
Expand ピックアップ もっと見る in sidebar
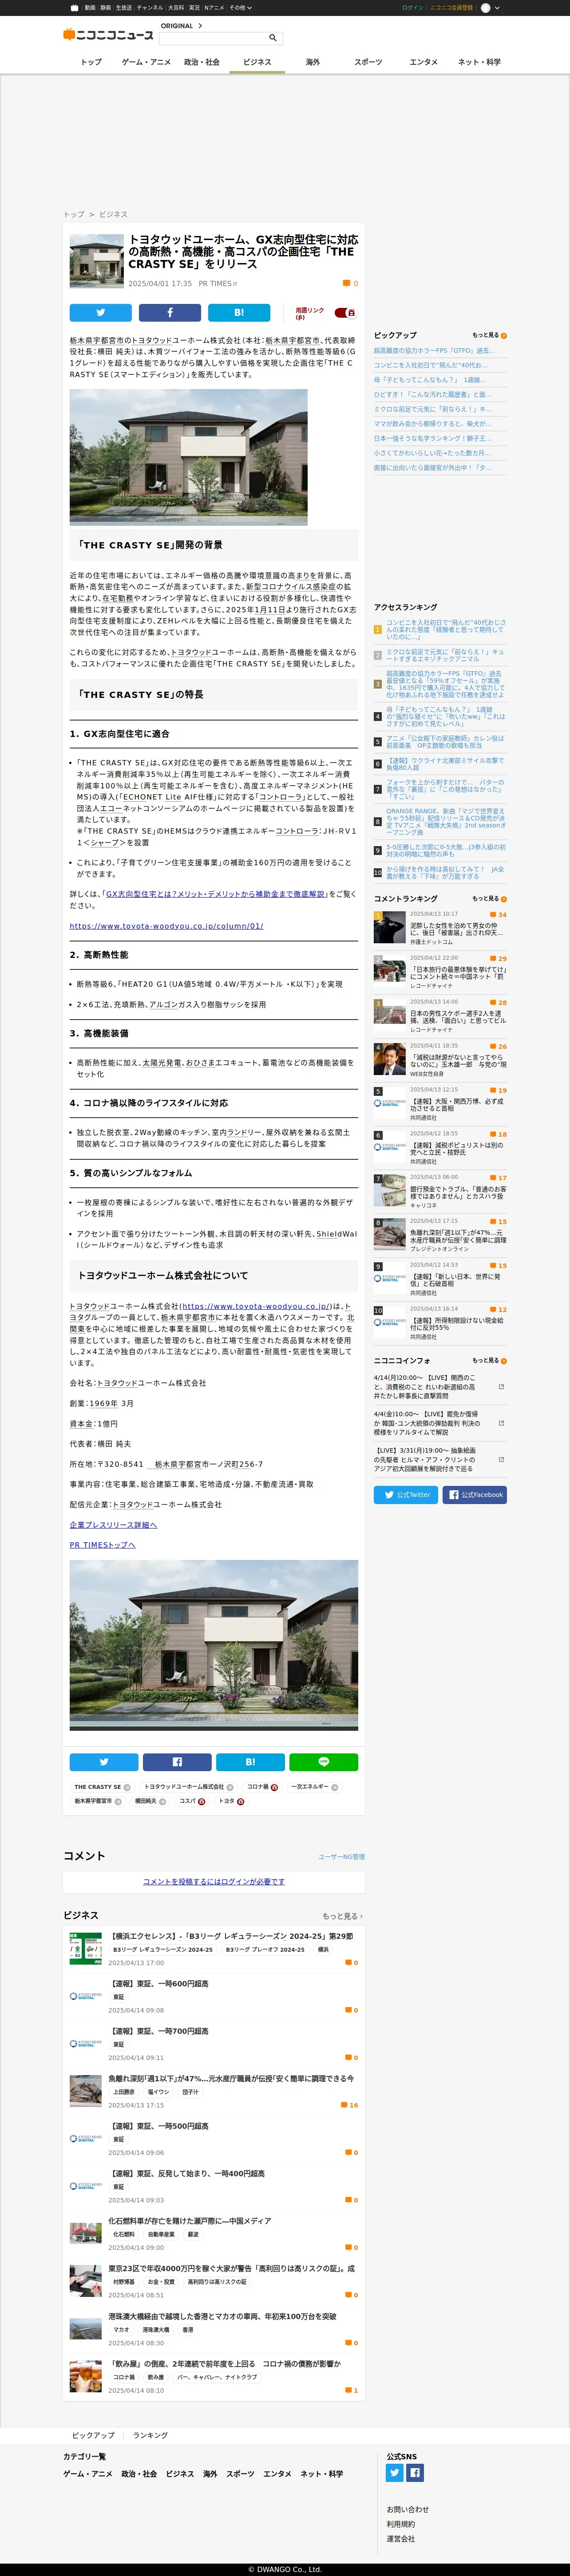(489, 335)
